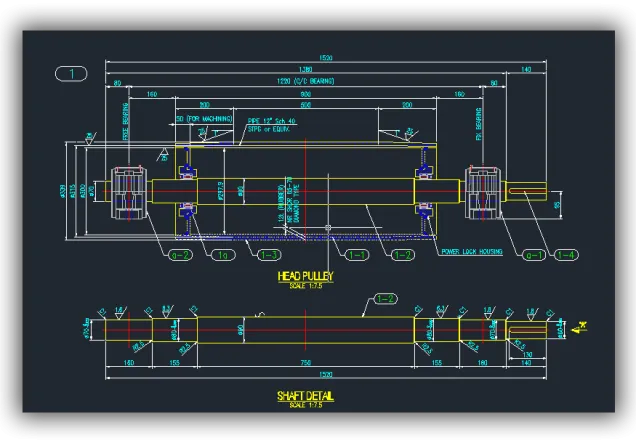Image resolution: width=636 pixels, height=443 pixels.
Task: Select the 900 dimension text
Action: coord(305,95)
